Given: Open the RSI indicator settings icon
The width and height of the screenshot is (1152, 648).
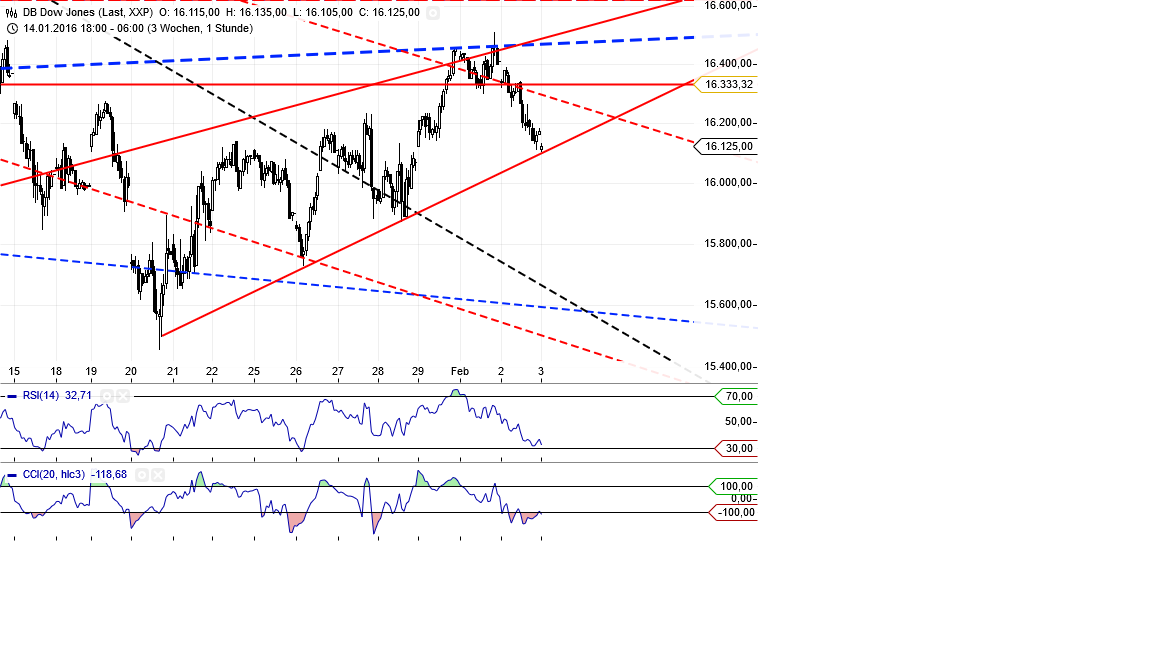Looking at the screenshot, I should [x=107, y=396].
